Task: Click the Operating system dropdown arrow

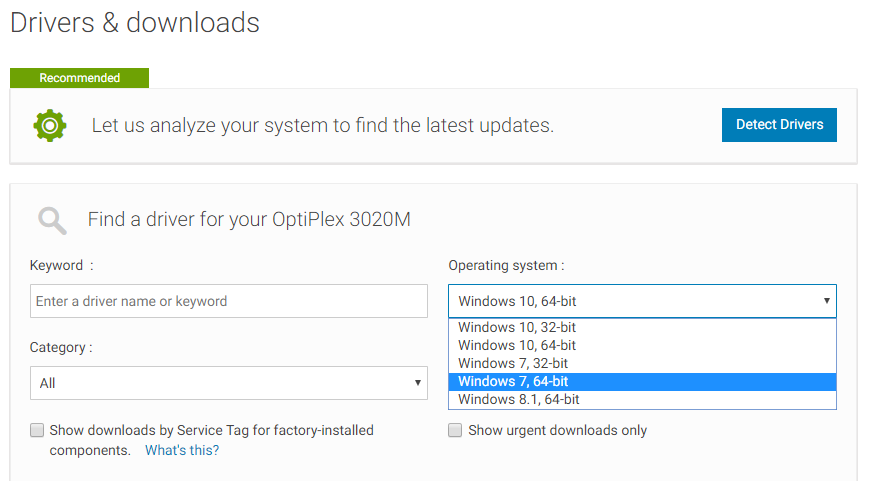Action: 826,301
